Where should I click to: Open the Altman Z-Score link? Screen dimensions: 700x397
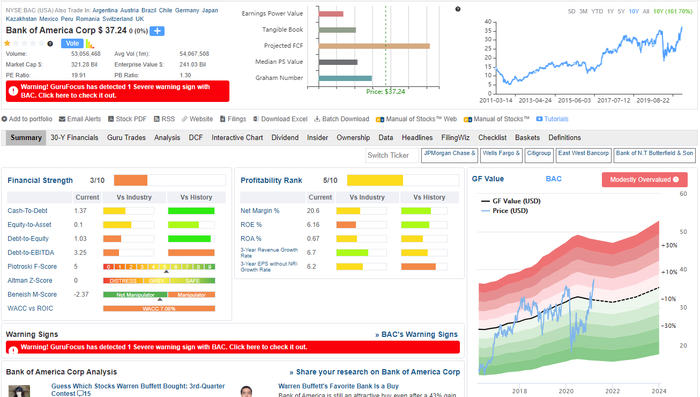tap(29, 280)
